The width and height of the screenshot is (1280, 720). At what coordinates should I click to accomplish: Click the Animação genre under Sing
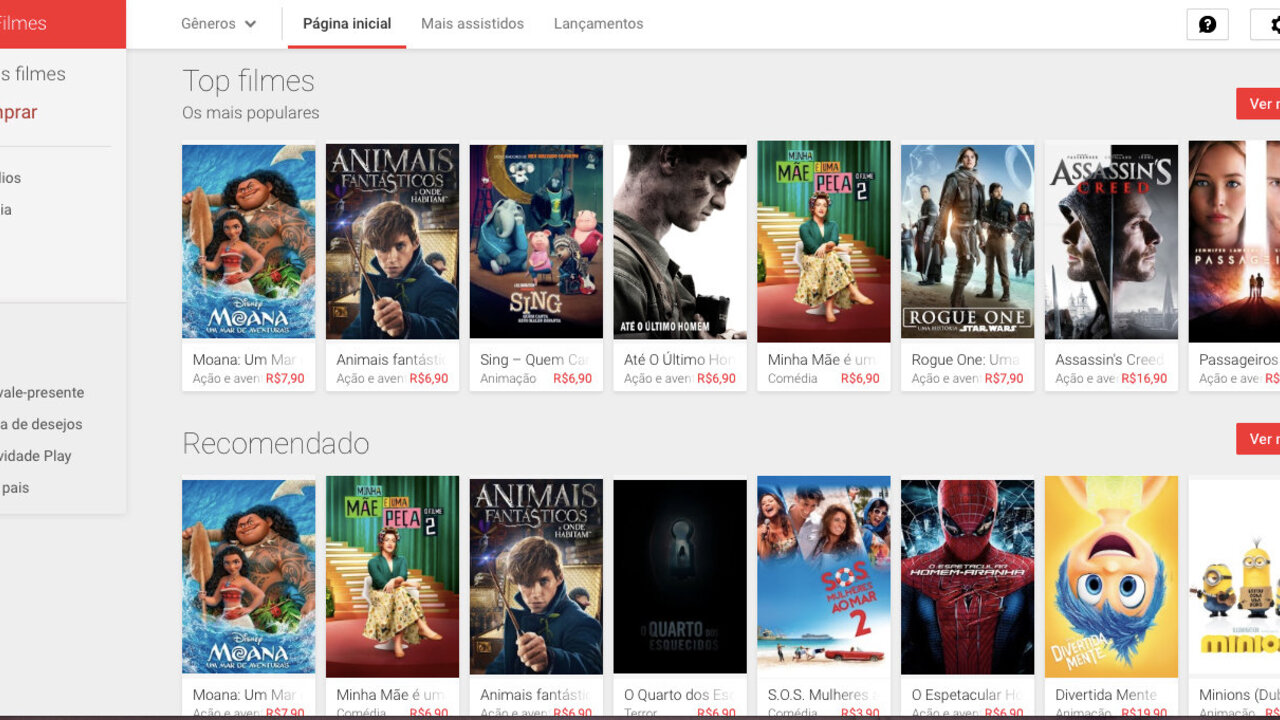[x=508, y=379]
